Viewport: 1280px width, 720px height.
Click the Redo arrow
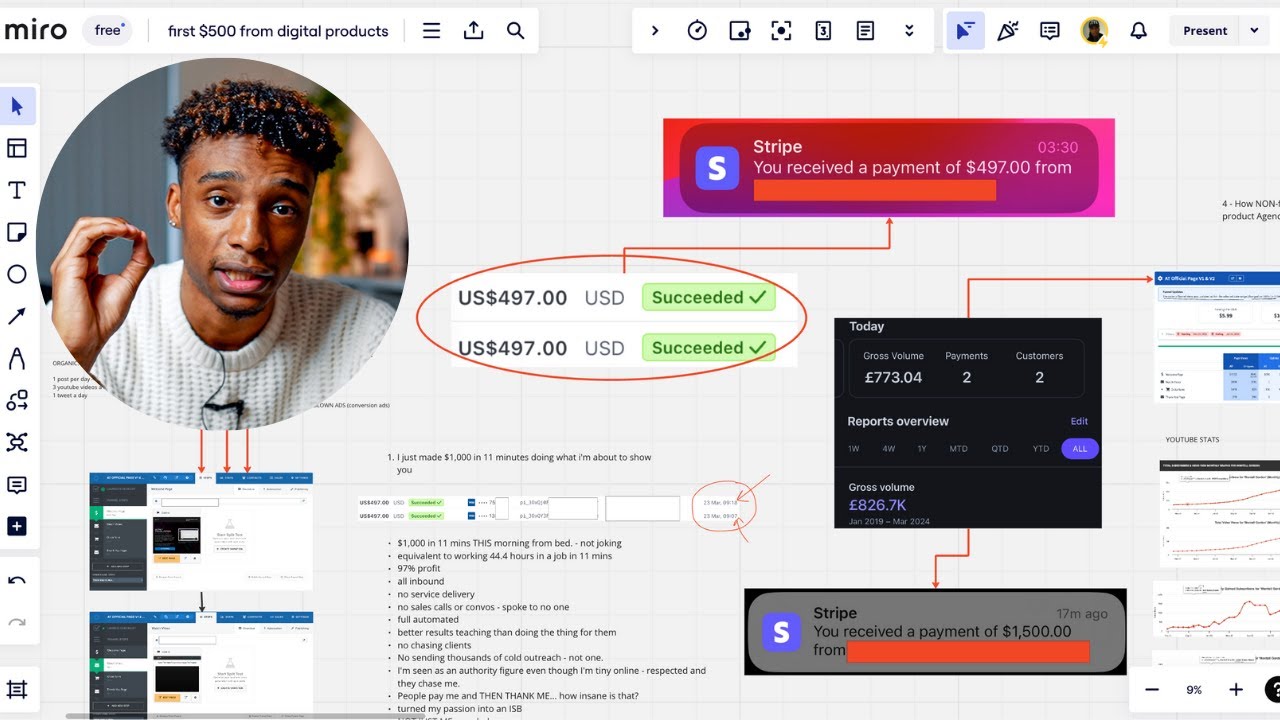[17, 622]
